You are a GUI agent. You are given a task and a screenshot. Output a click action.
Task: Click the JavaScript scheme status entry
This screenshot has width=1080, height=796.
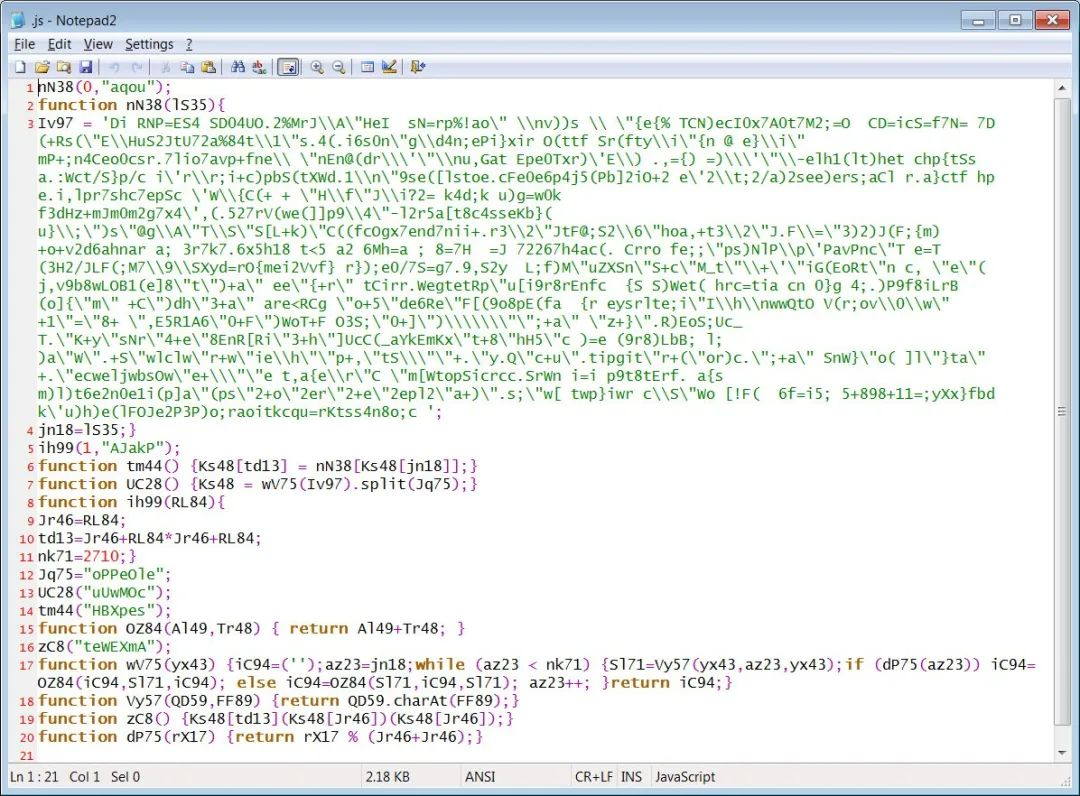tap(685, 777)
